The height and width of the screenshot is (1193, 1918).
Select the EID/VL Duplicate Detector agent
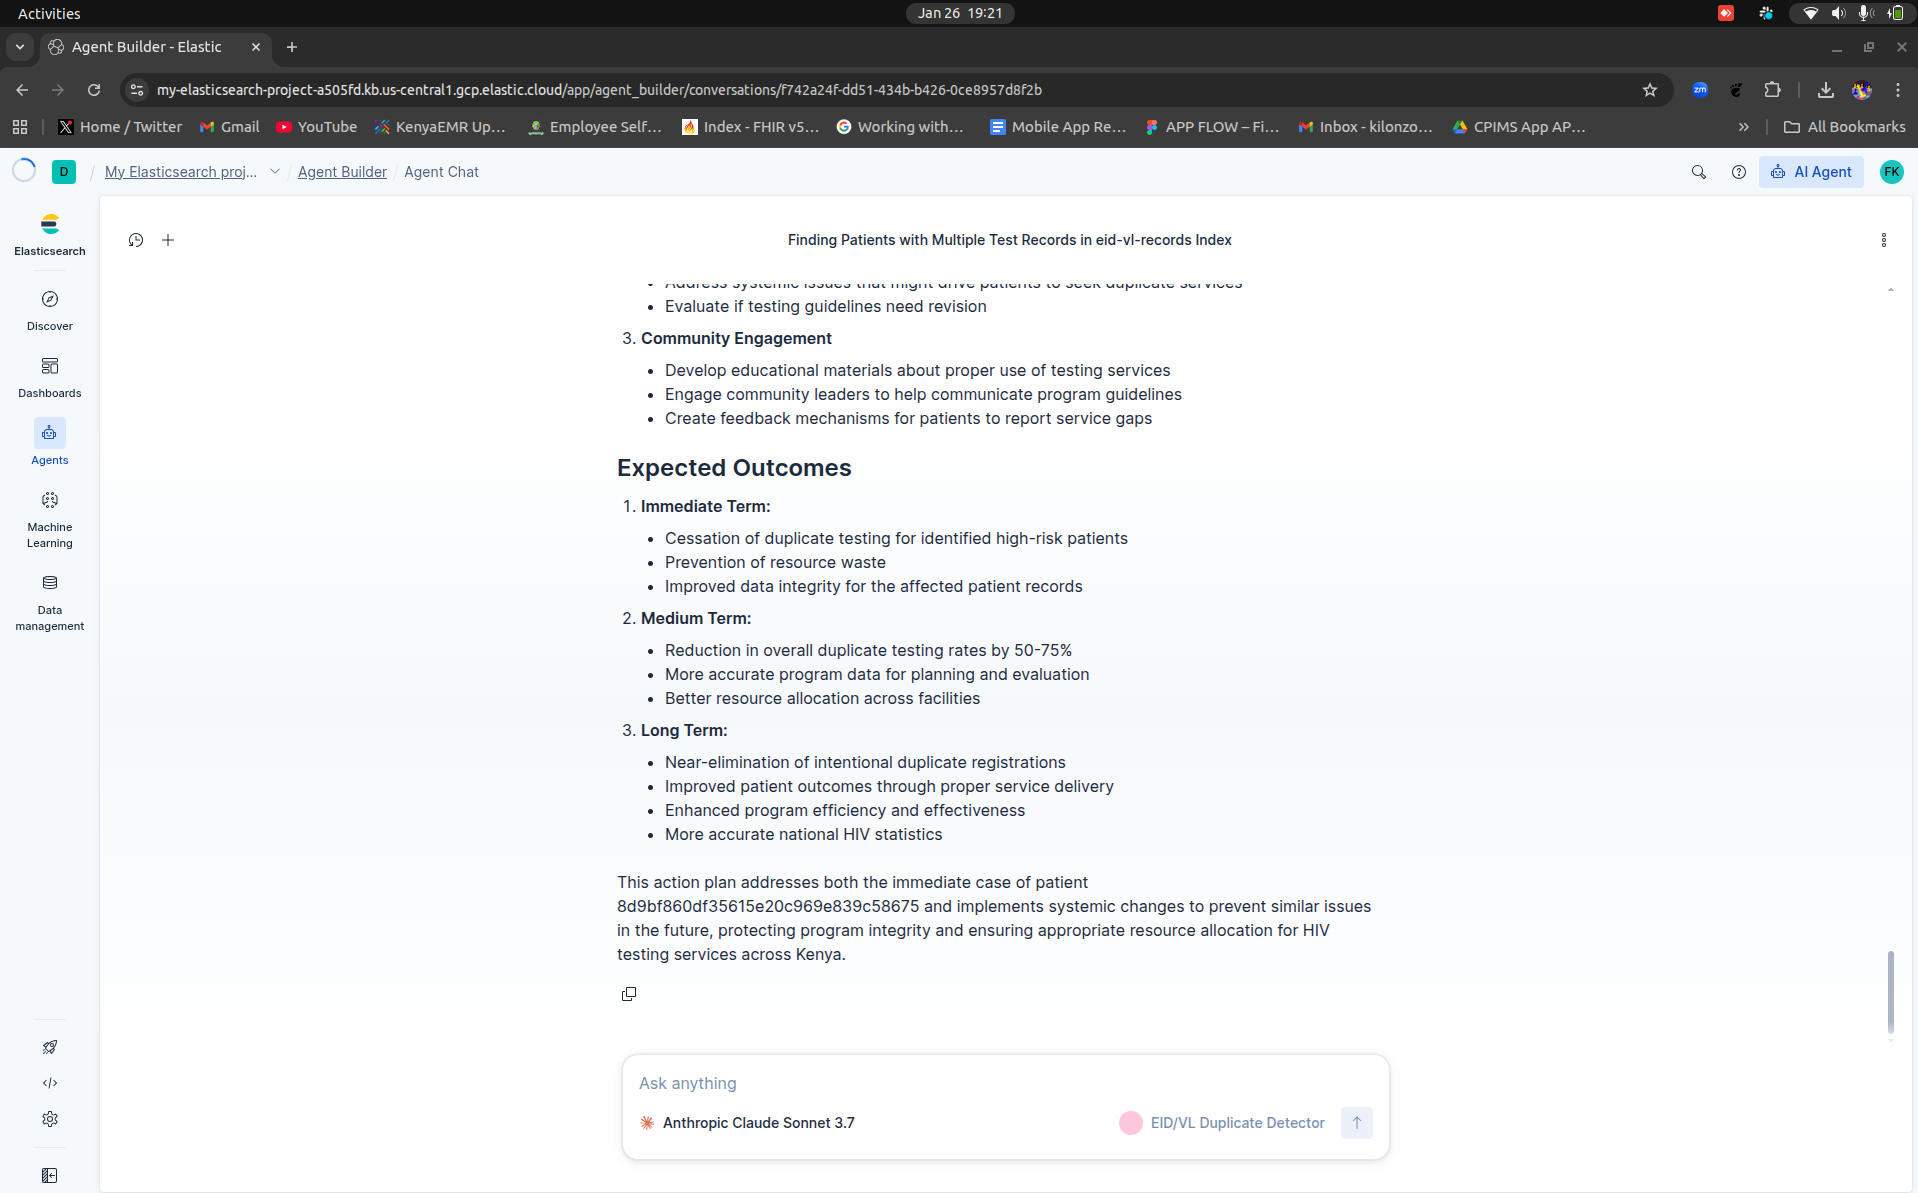[1222, 1123]
